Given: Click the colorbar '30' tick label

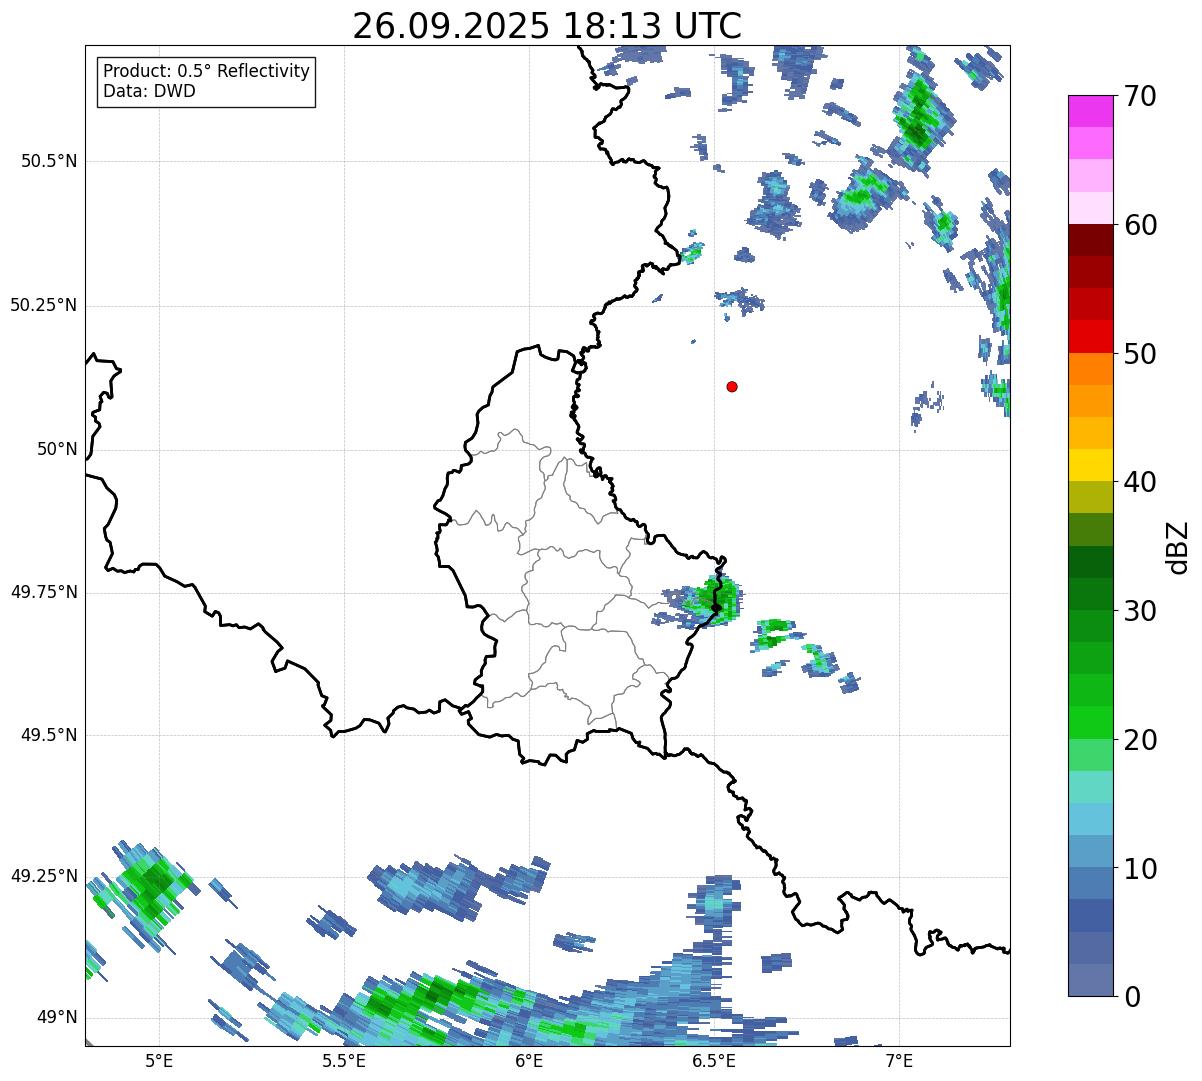Looking at the screenshot, I should click(x=1140, y=611).
